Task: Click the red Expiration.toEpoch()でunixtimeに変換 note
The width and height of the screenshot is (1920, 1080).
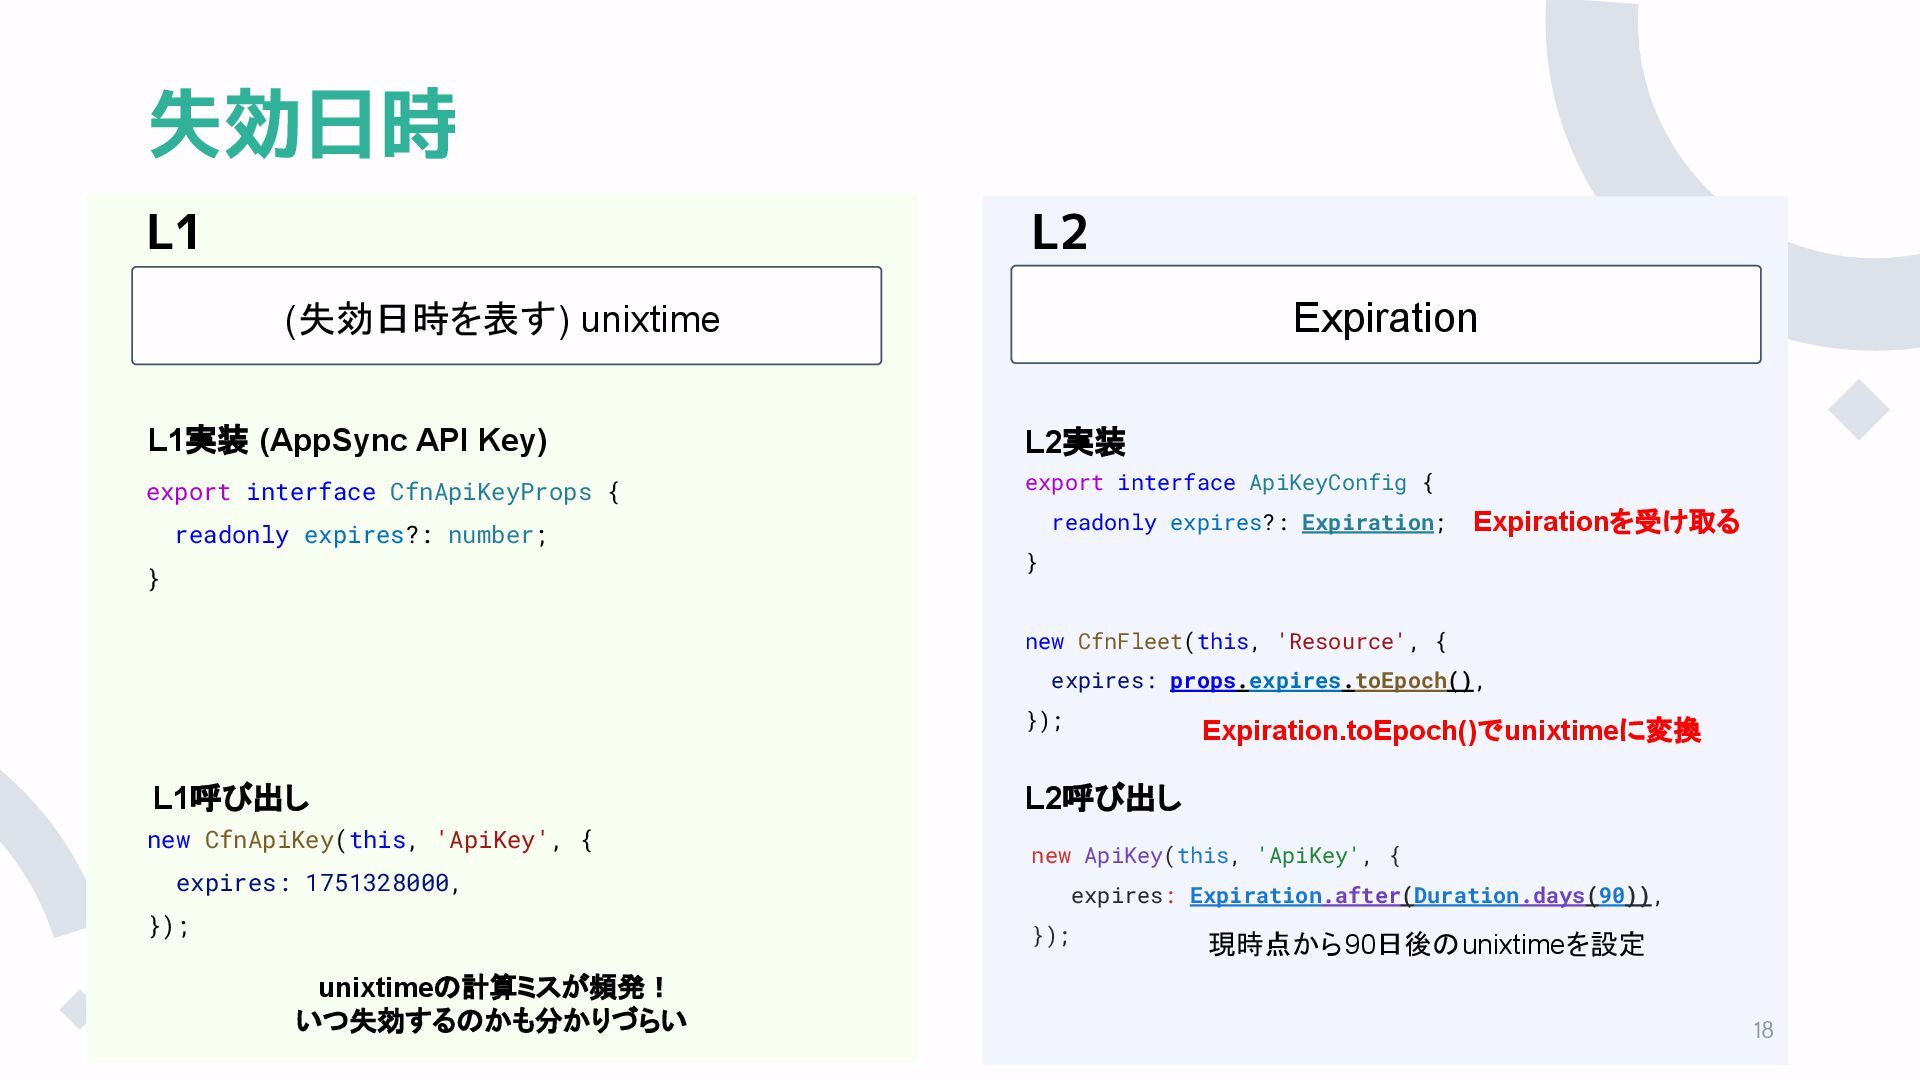Action: (1451, 731)
